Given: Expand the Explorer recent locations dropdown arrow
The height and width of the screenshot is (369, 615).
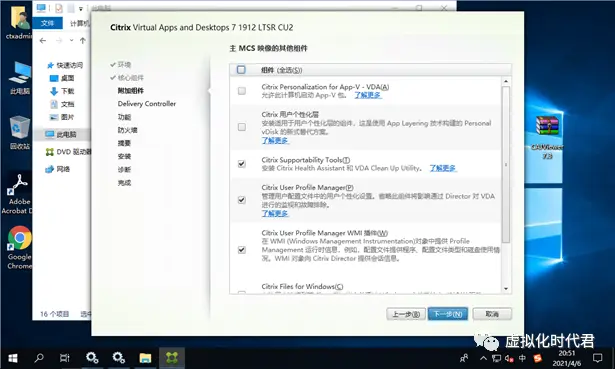Looking at the screenshot, I should [x=71, y=40].
